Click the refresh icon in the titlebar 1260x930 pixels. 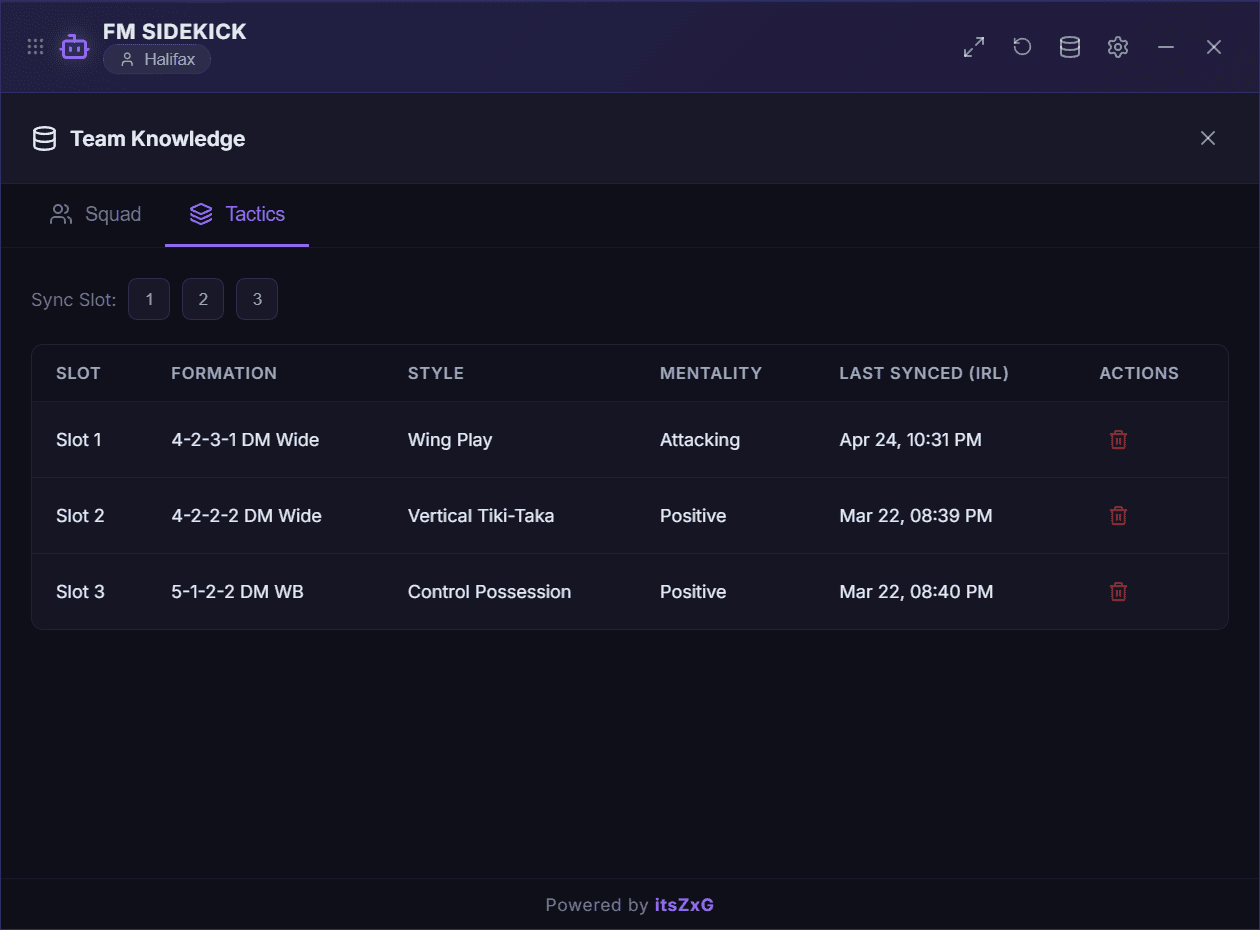pyautogui.click(x=1021, y=46)
